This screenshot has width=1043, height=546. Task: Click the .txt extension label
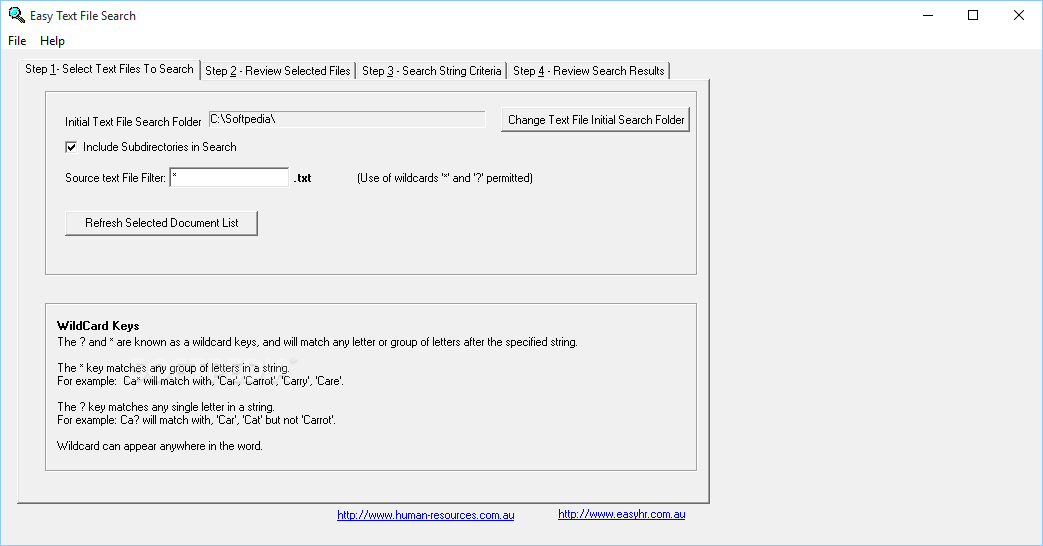303,178
